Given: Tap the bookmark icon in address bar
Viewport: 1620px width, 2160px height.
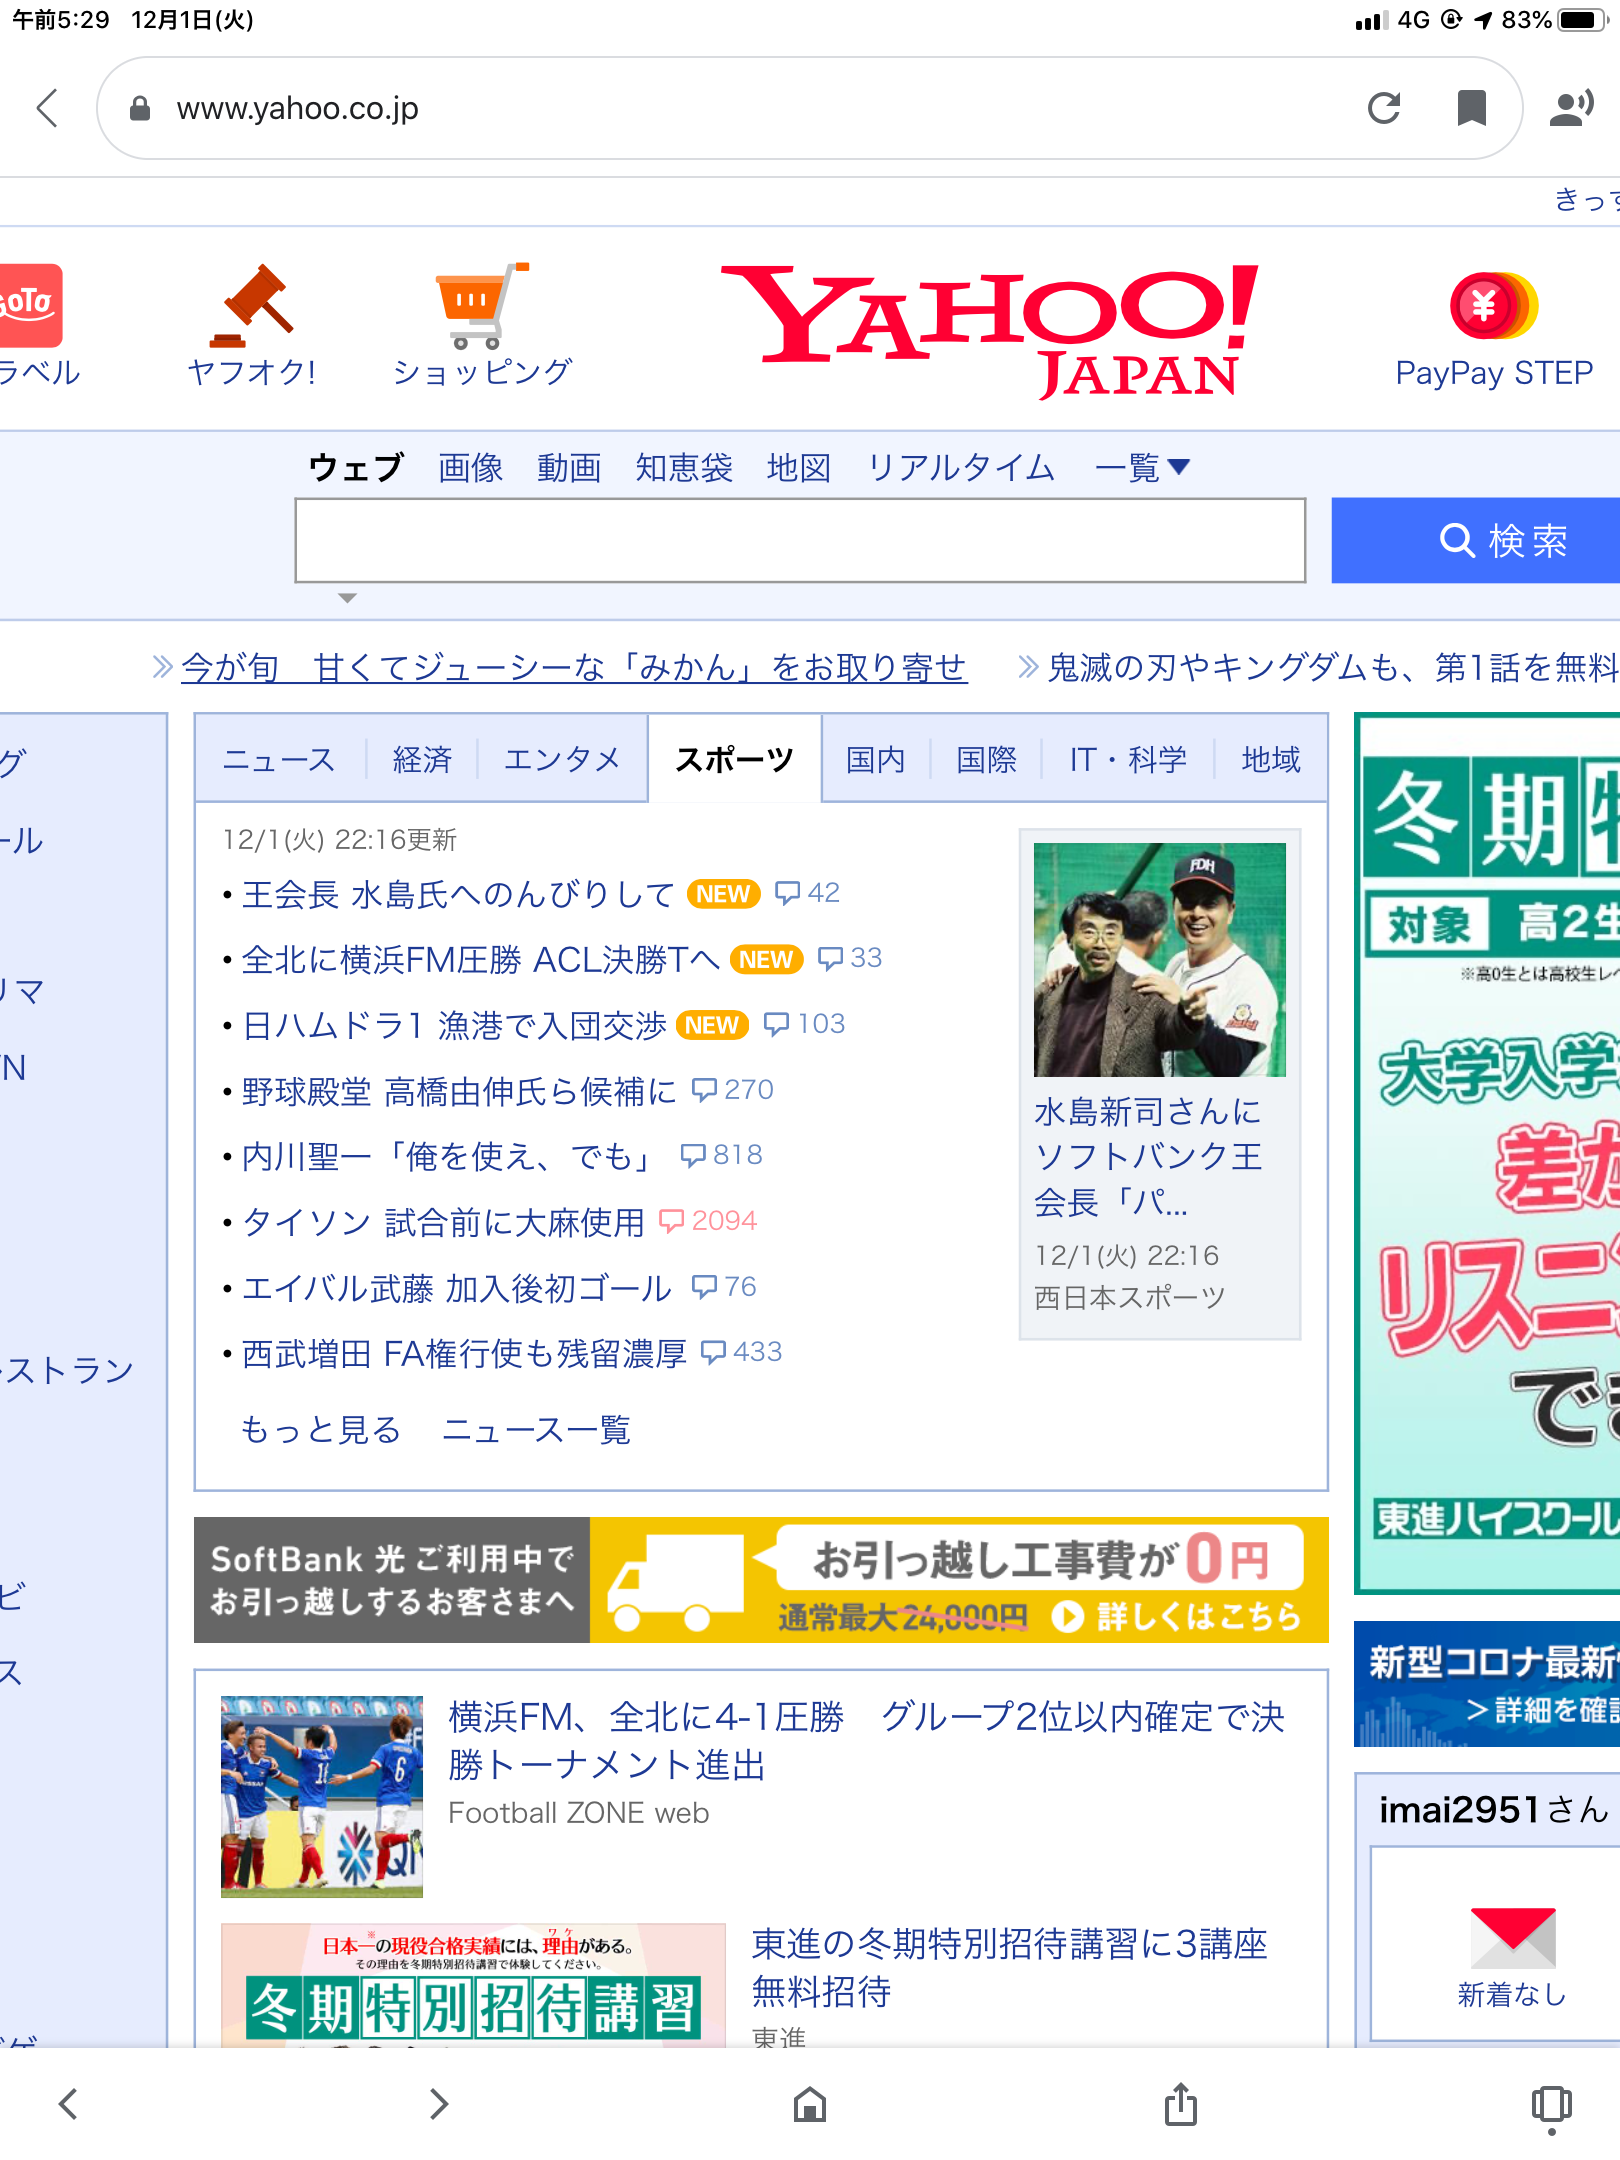Looking at the screenshot, I should pos(1471,108).
